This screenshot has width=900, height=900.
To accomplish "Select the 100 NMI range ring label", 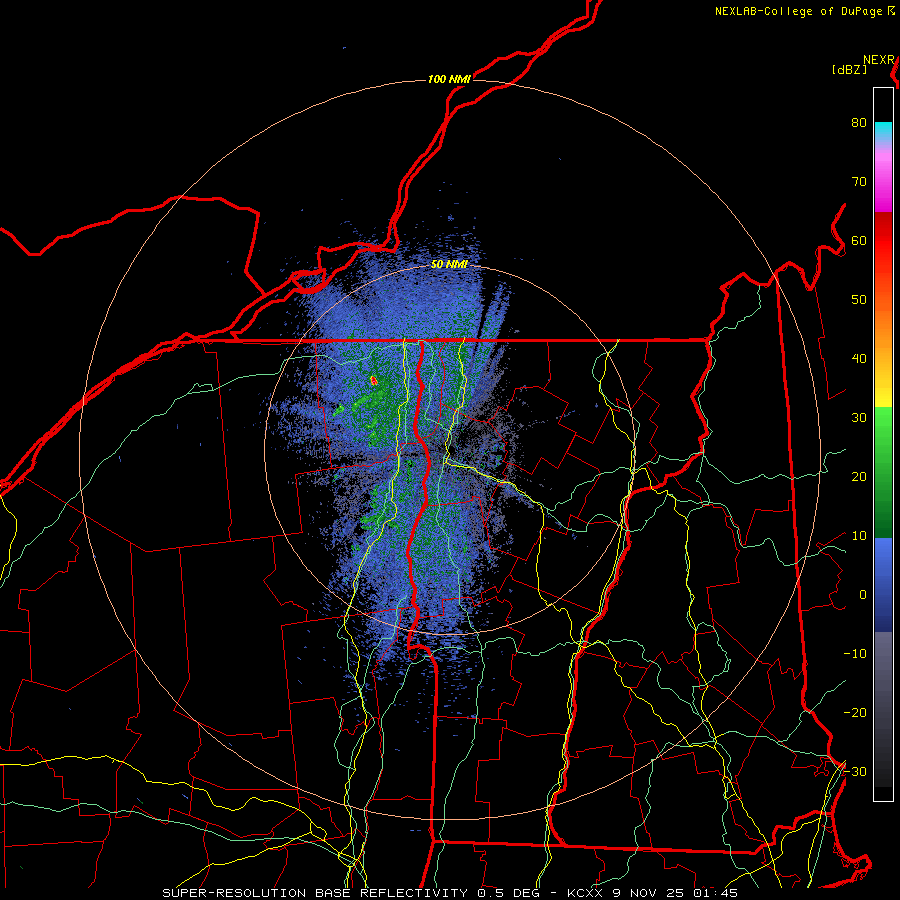I will pos(449,79).
